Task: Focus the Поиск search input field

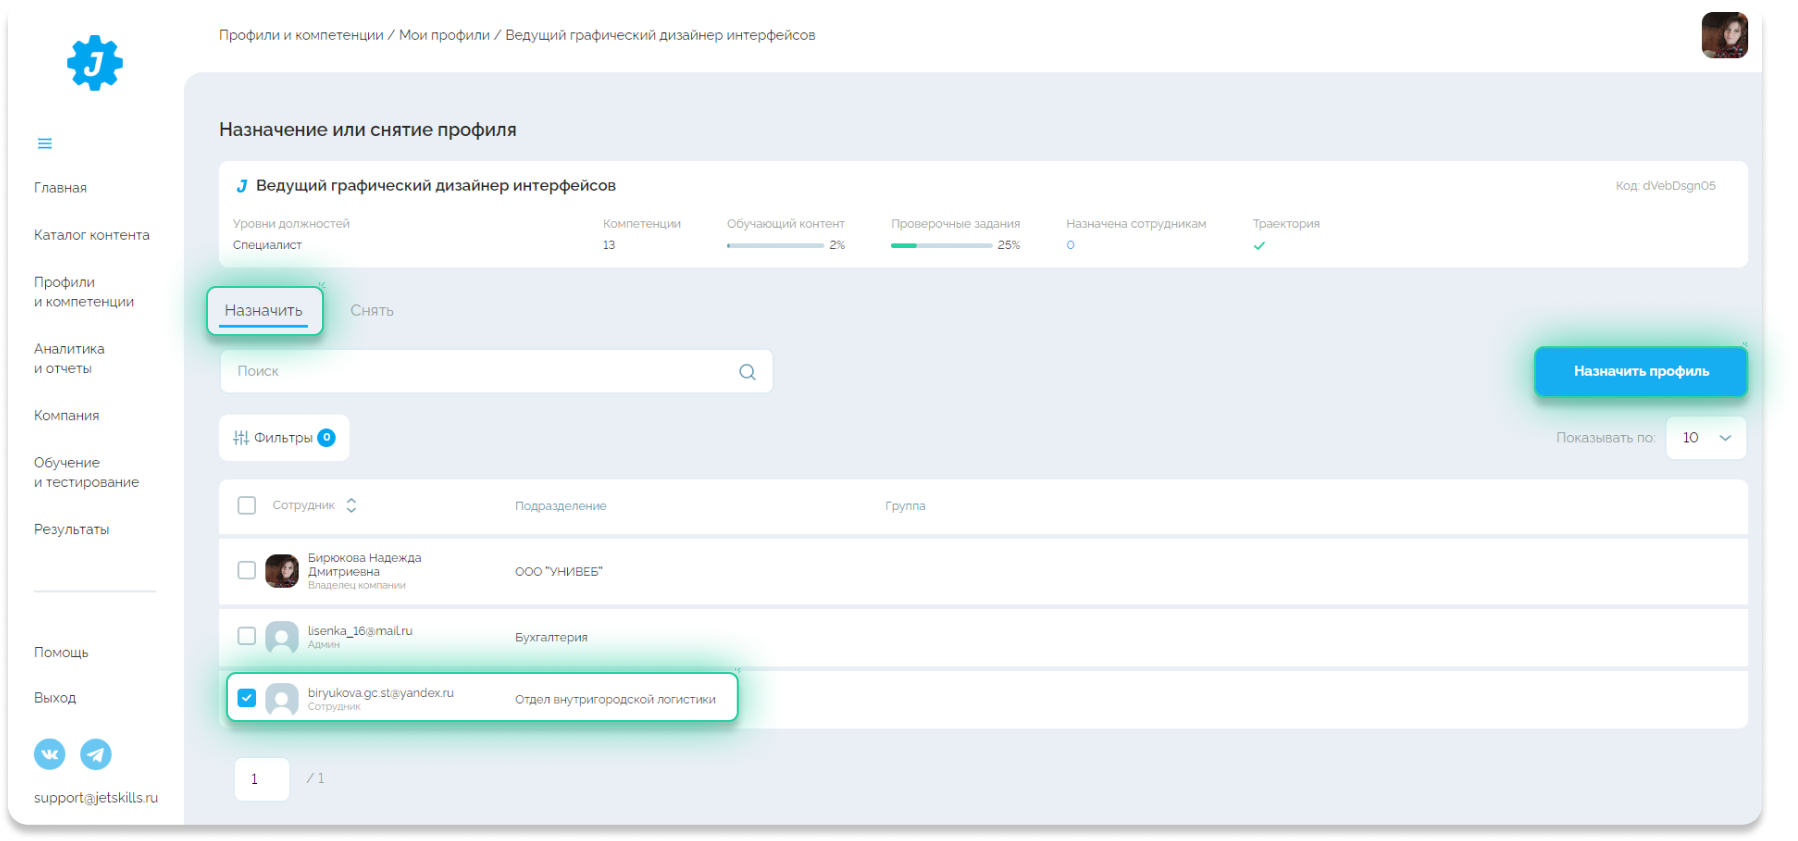Action: point(480,372)
